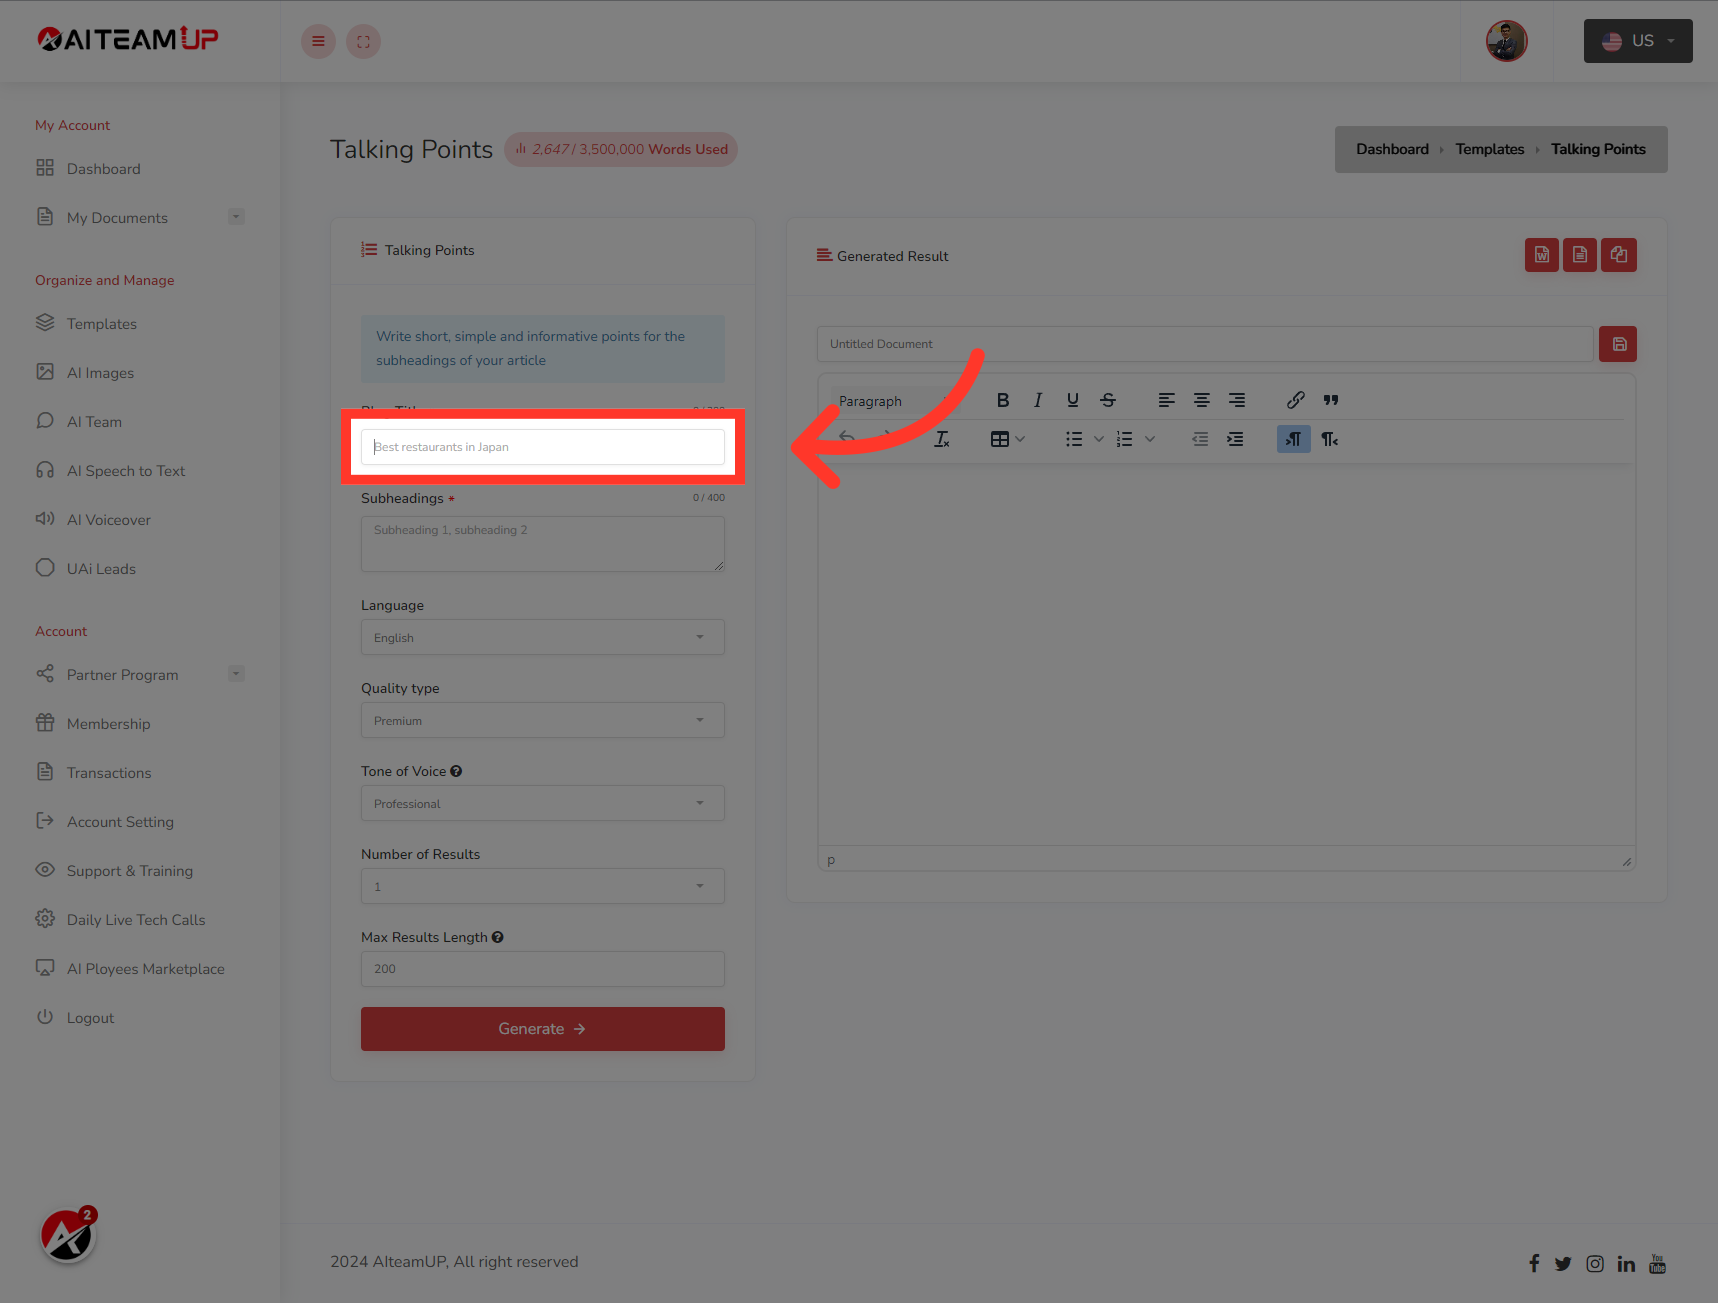Expand the Tone of Voice selector
Viewport: 1718px width, 1303px height.
pyautogui.click(x=542, y=803)
